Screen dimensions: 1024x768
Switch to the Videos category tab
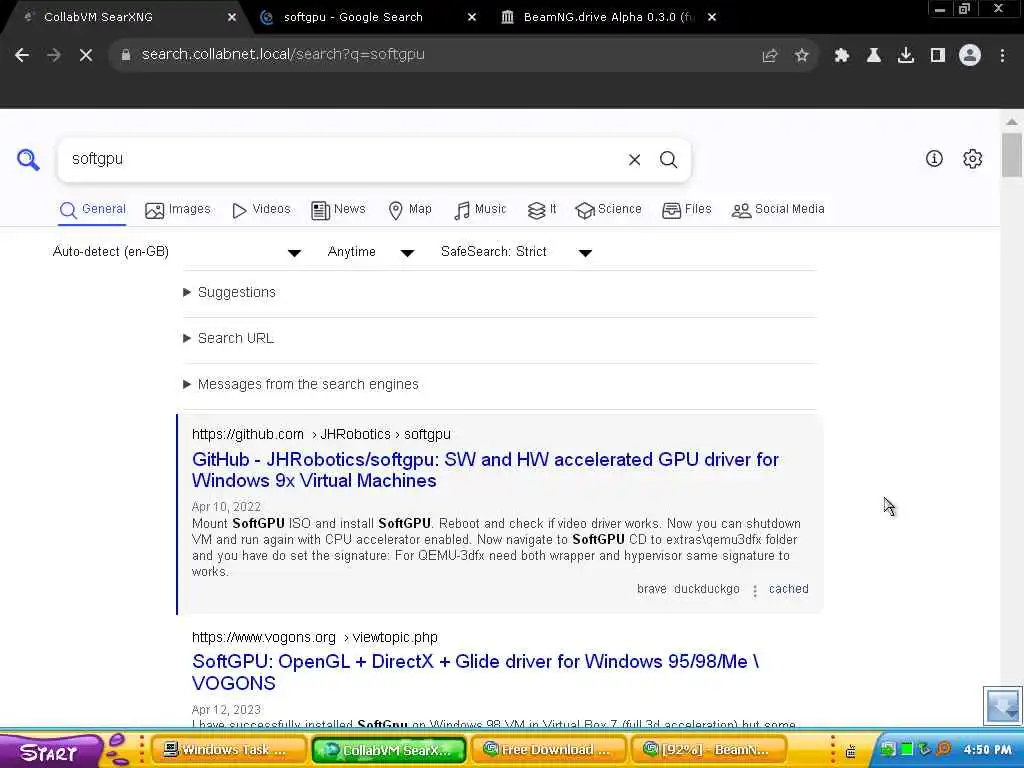click(x=261, y=210)
